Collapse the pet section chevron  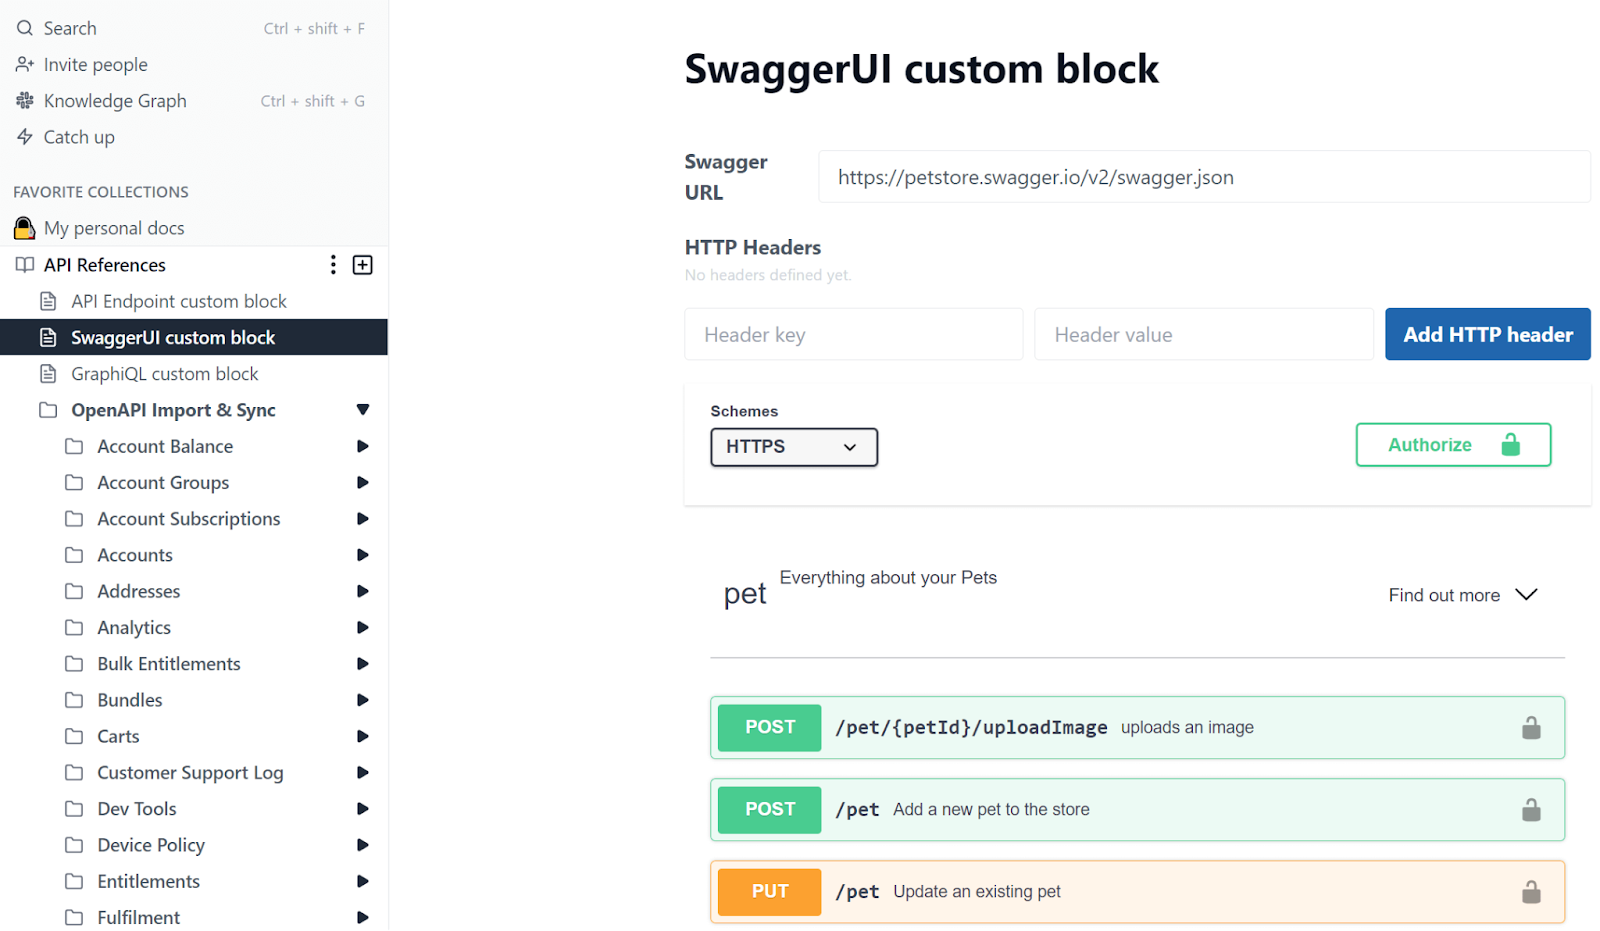coord(1526,595)
